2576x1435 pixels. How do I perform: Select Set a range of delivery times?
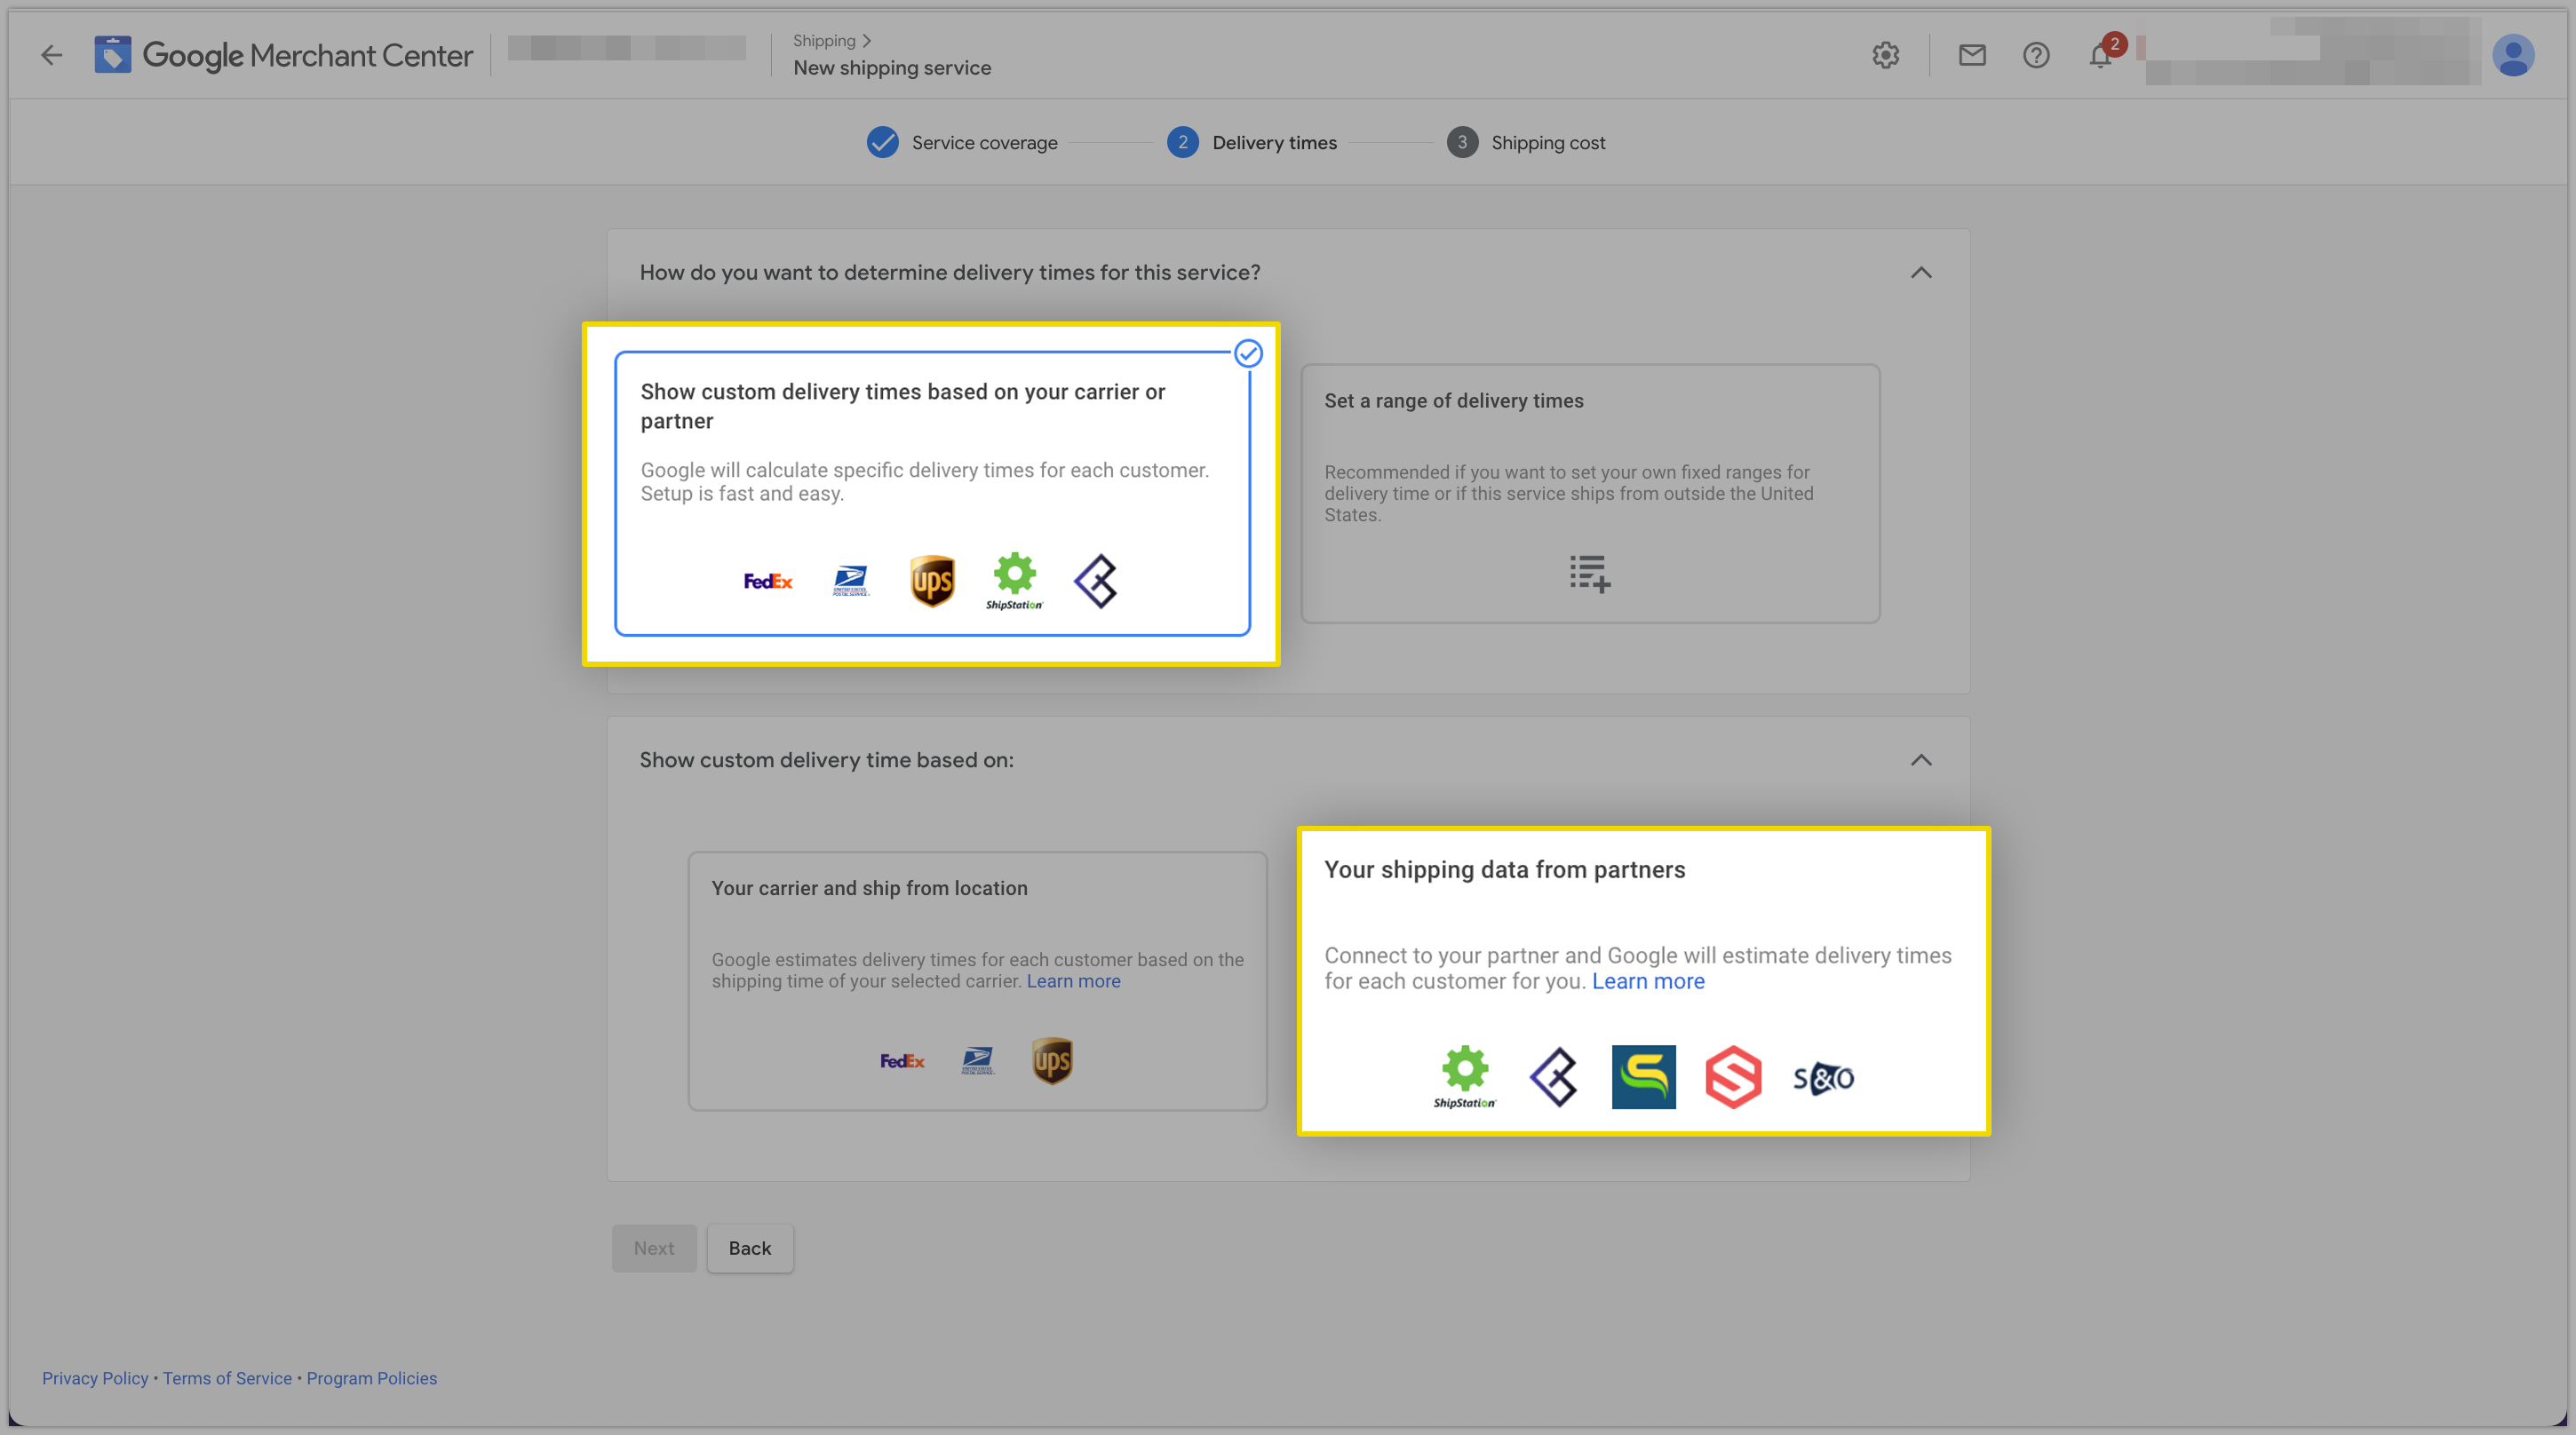click(1590, 493)
